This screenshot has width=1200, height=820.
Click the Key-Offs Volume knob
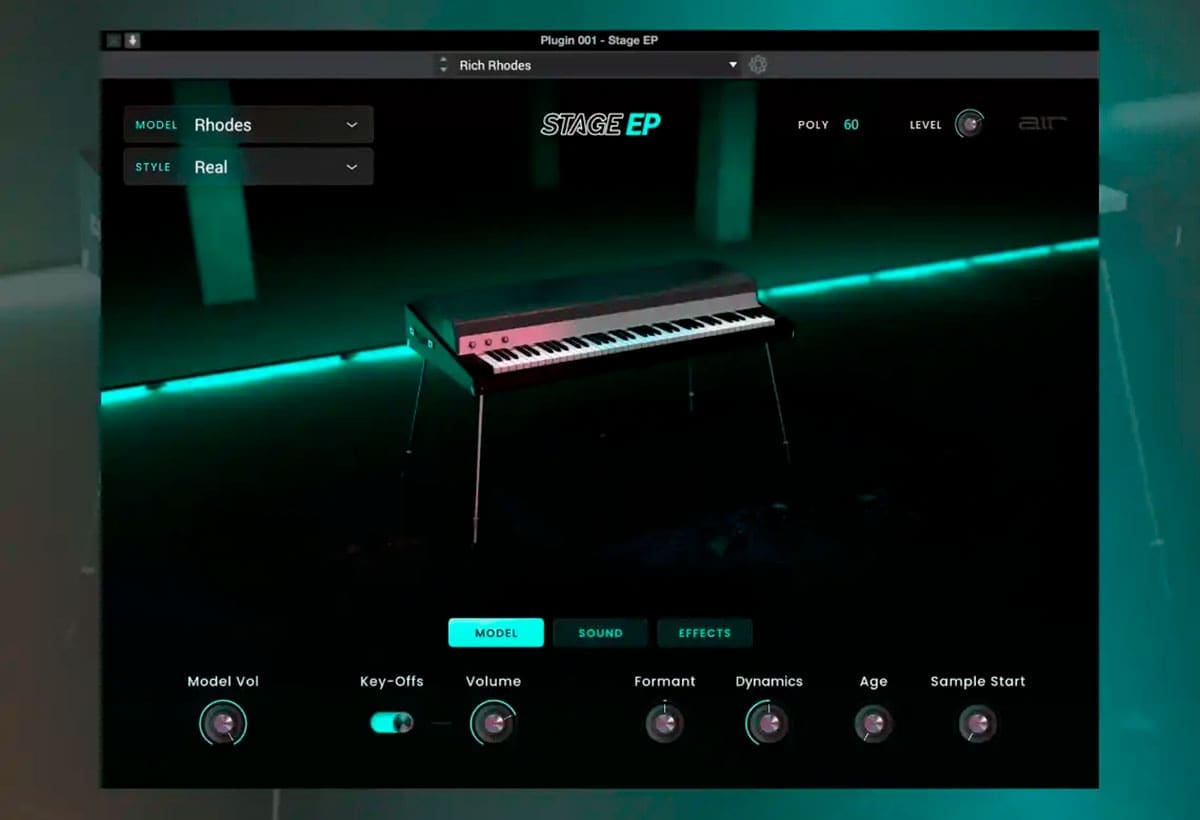[x=493, y=722]
